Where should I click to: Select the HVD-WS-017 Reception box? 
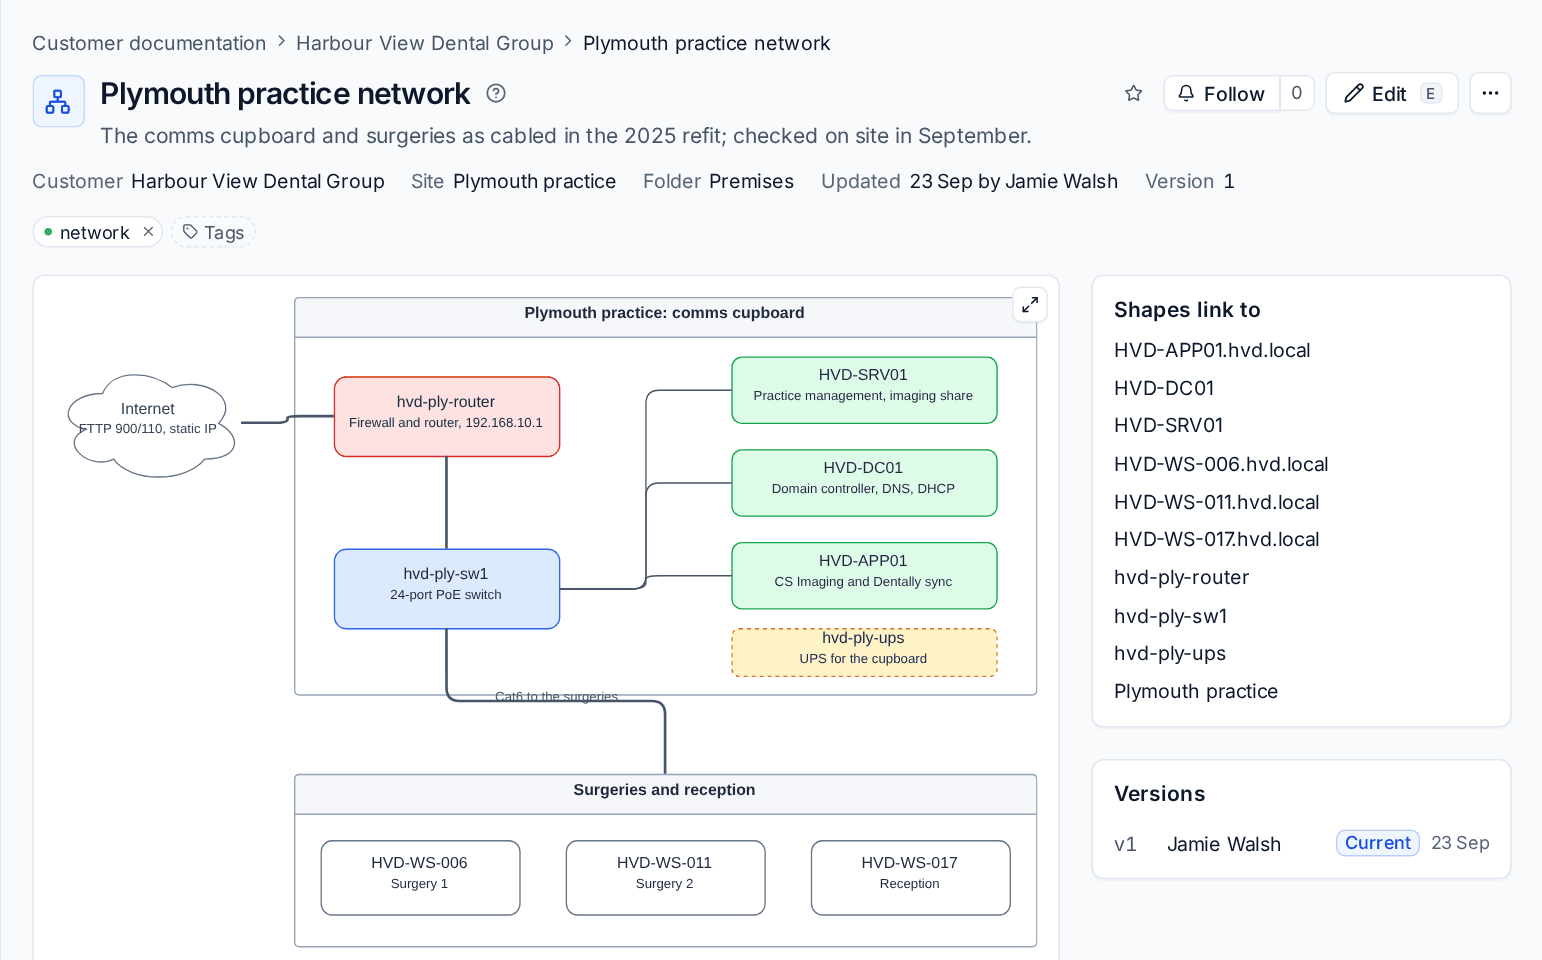[x=910, y=878]
